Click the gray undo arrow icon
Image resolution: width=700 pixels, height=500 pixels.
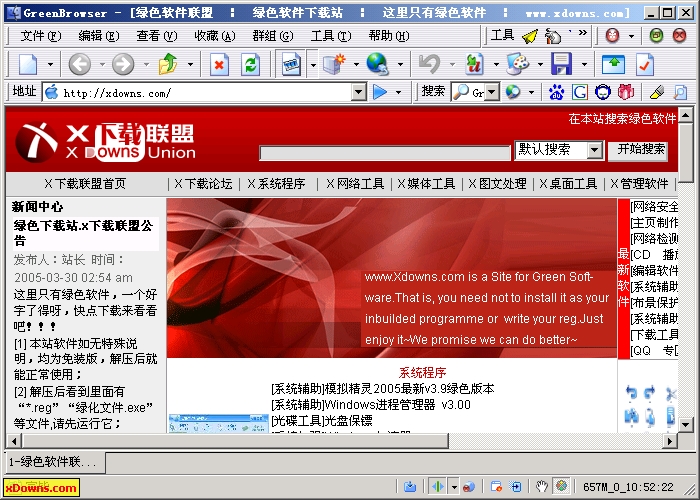coord(429,64)
